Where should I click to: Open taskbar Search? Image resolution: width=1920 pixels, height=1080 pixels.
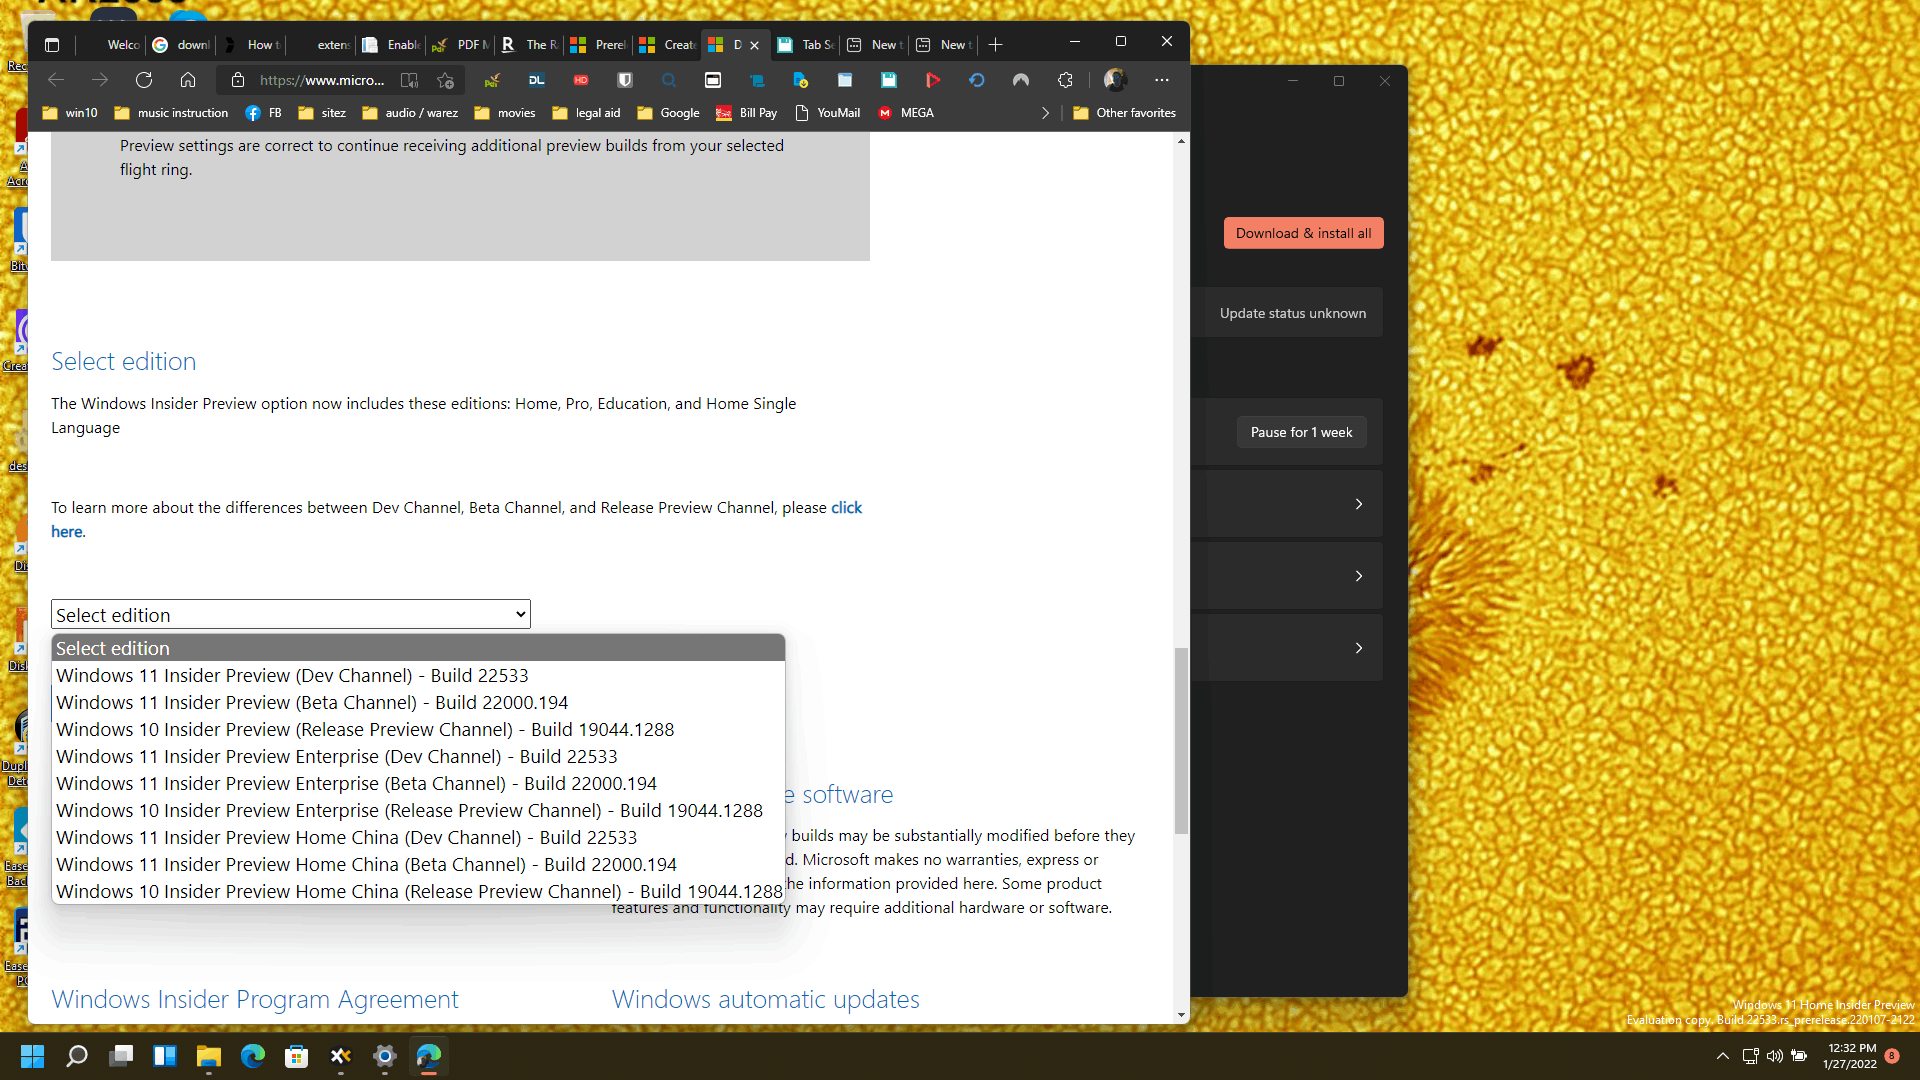pos(76,1056)
